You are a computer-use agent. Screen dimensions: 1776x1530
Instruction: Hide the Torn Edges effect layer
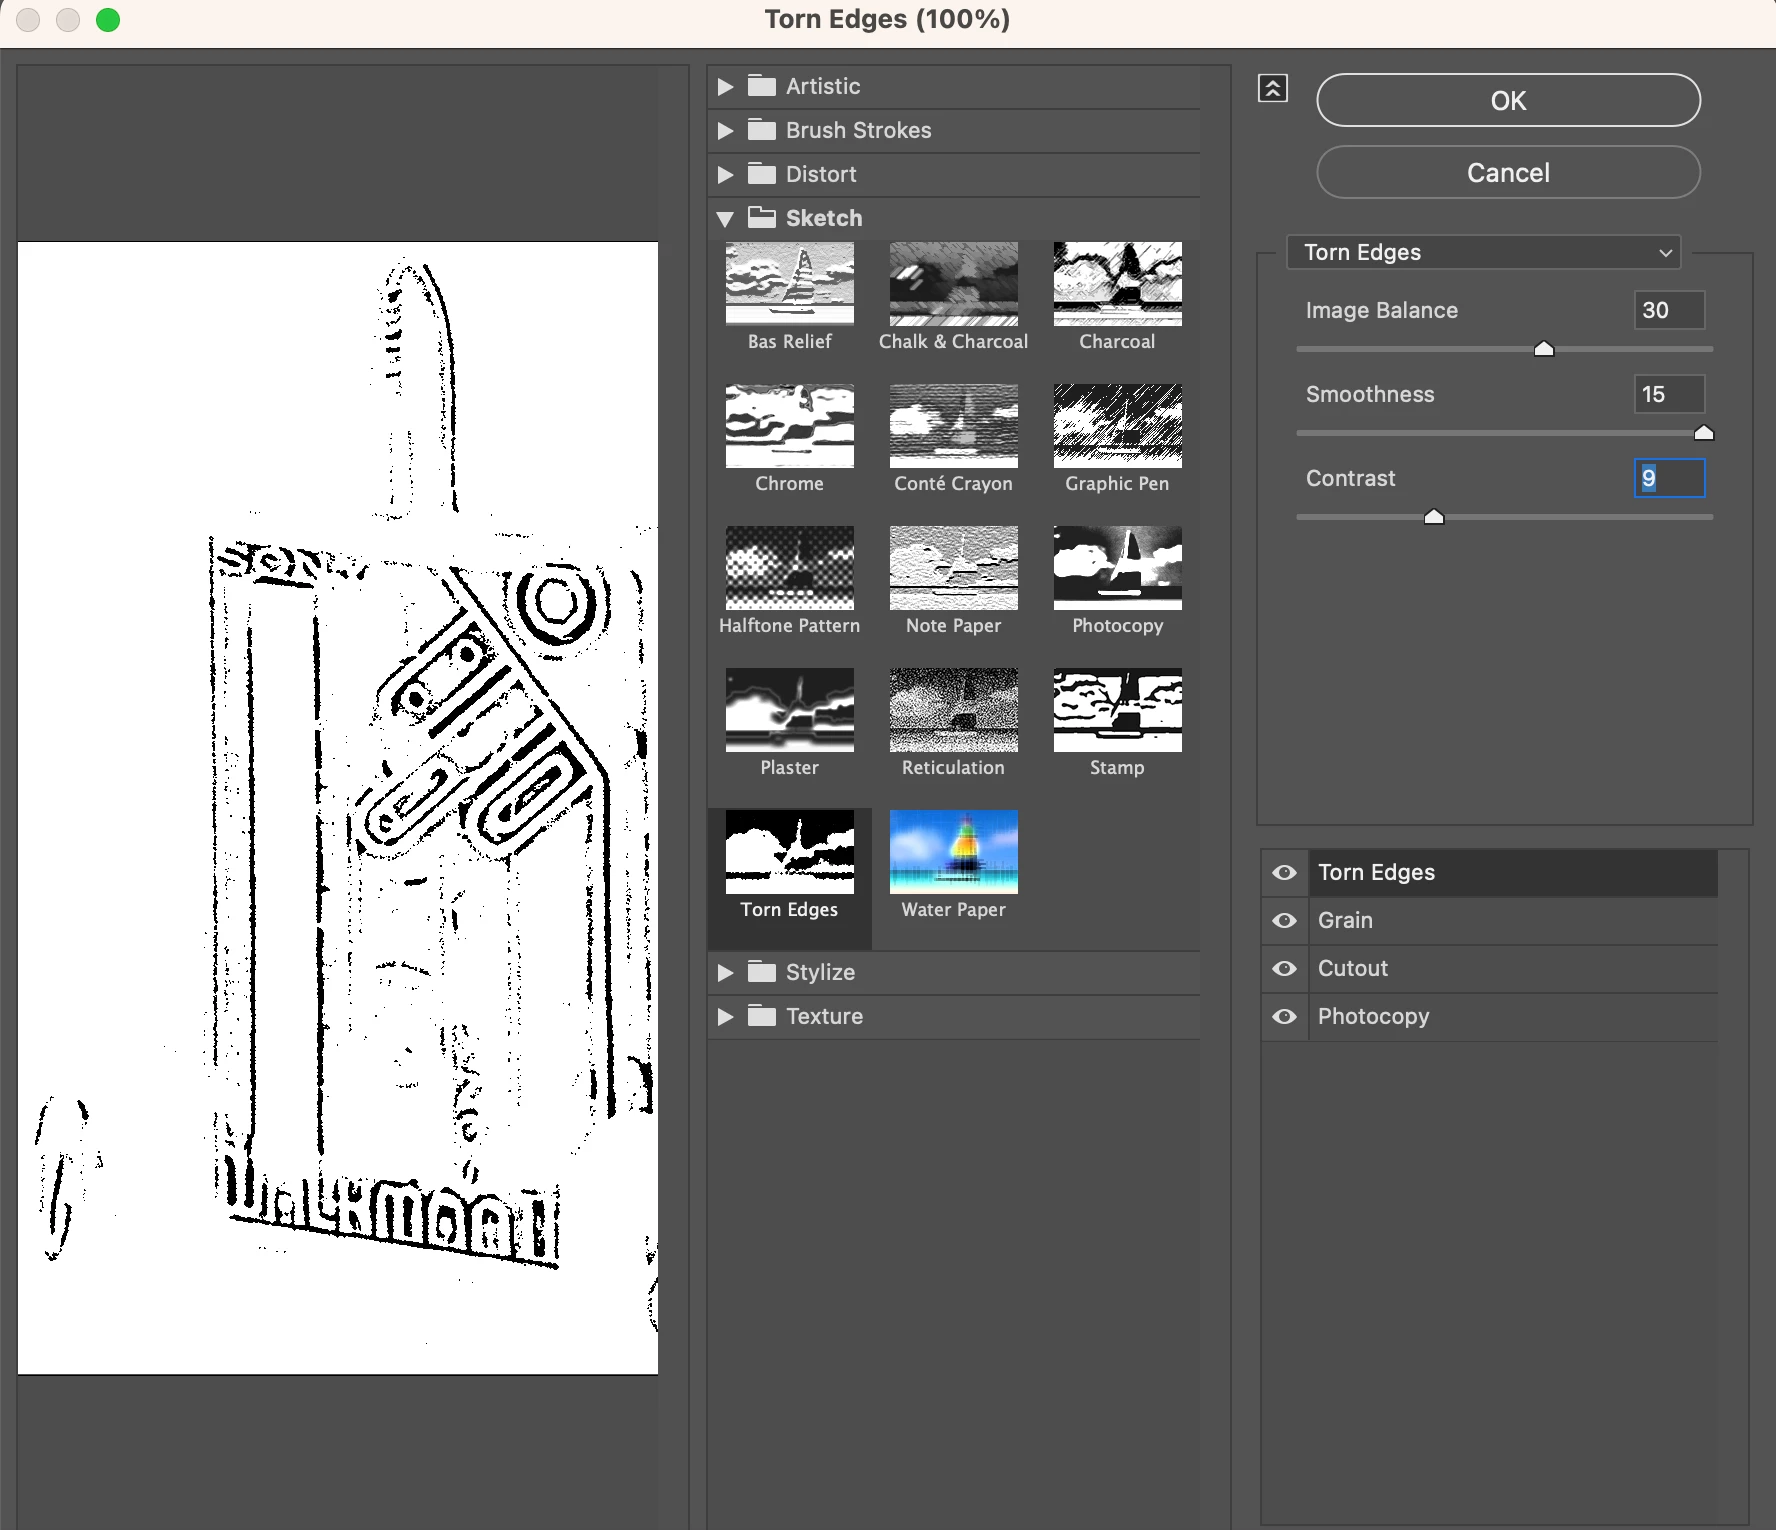1285,873
